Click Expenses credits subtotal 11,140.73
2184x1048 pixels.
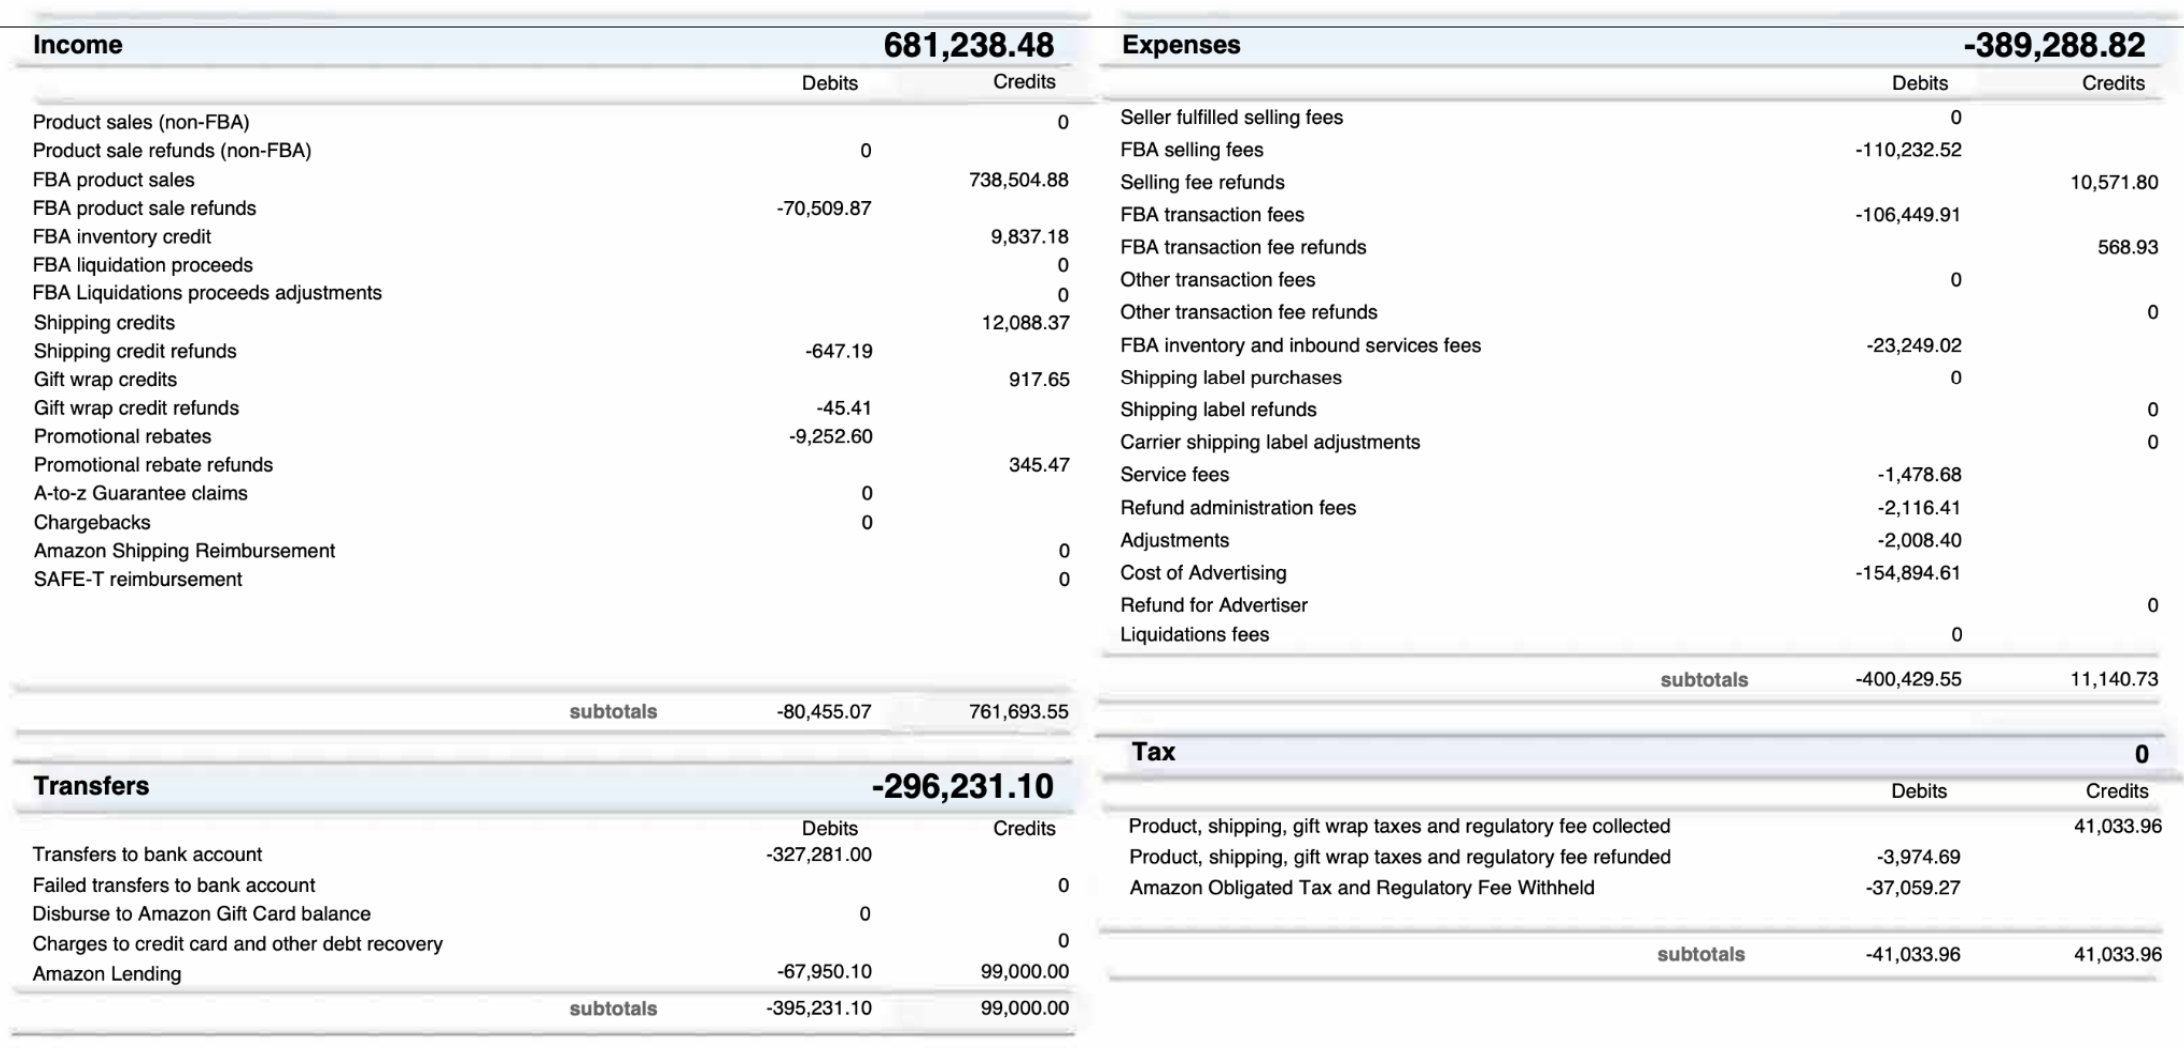point(2114,679)
